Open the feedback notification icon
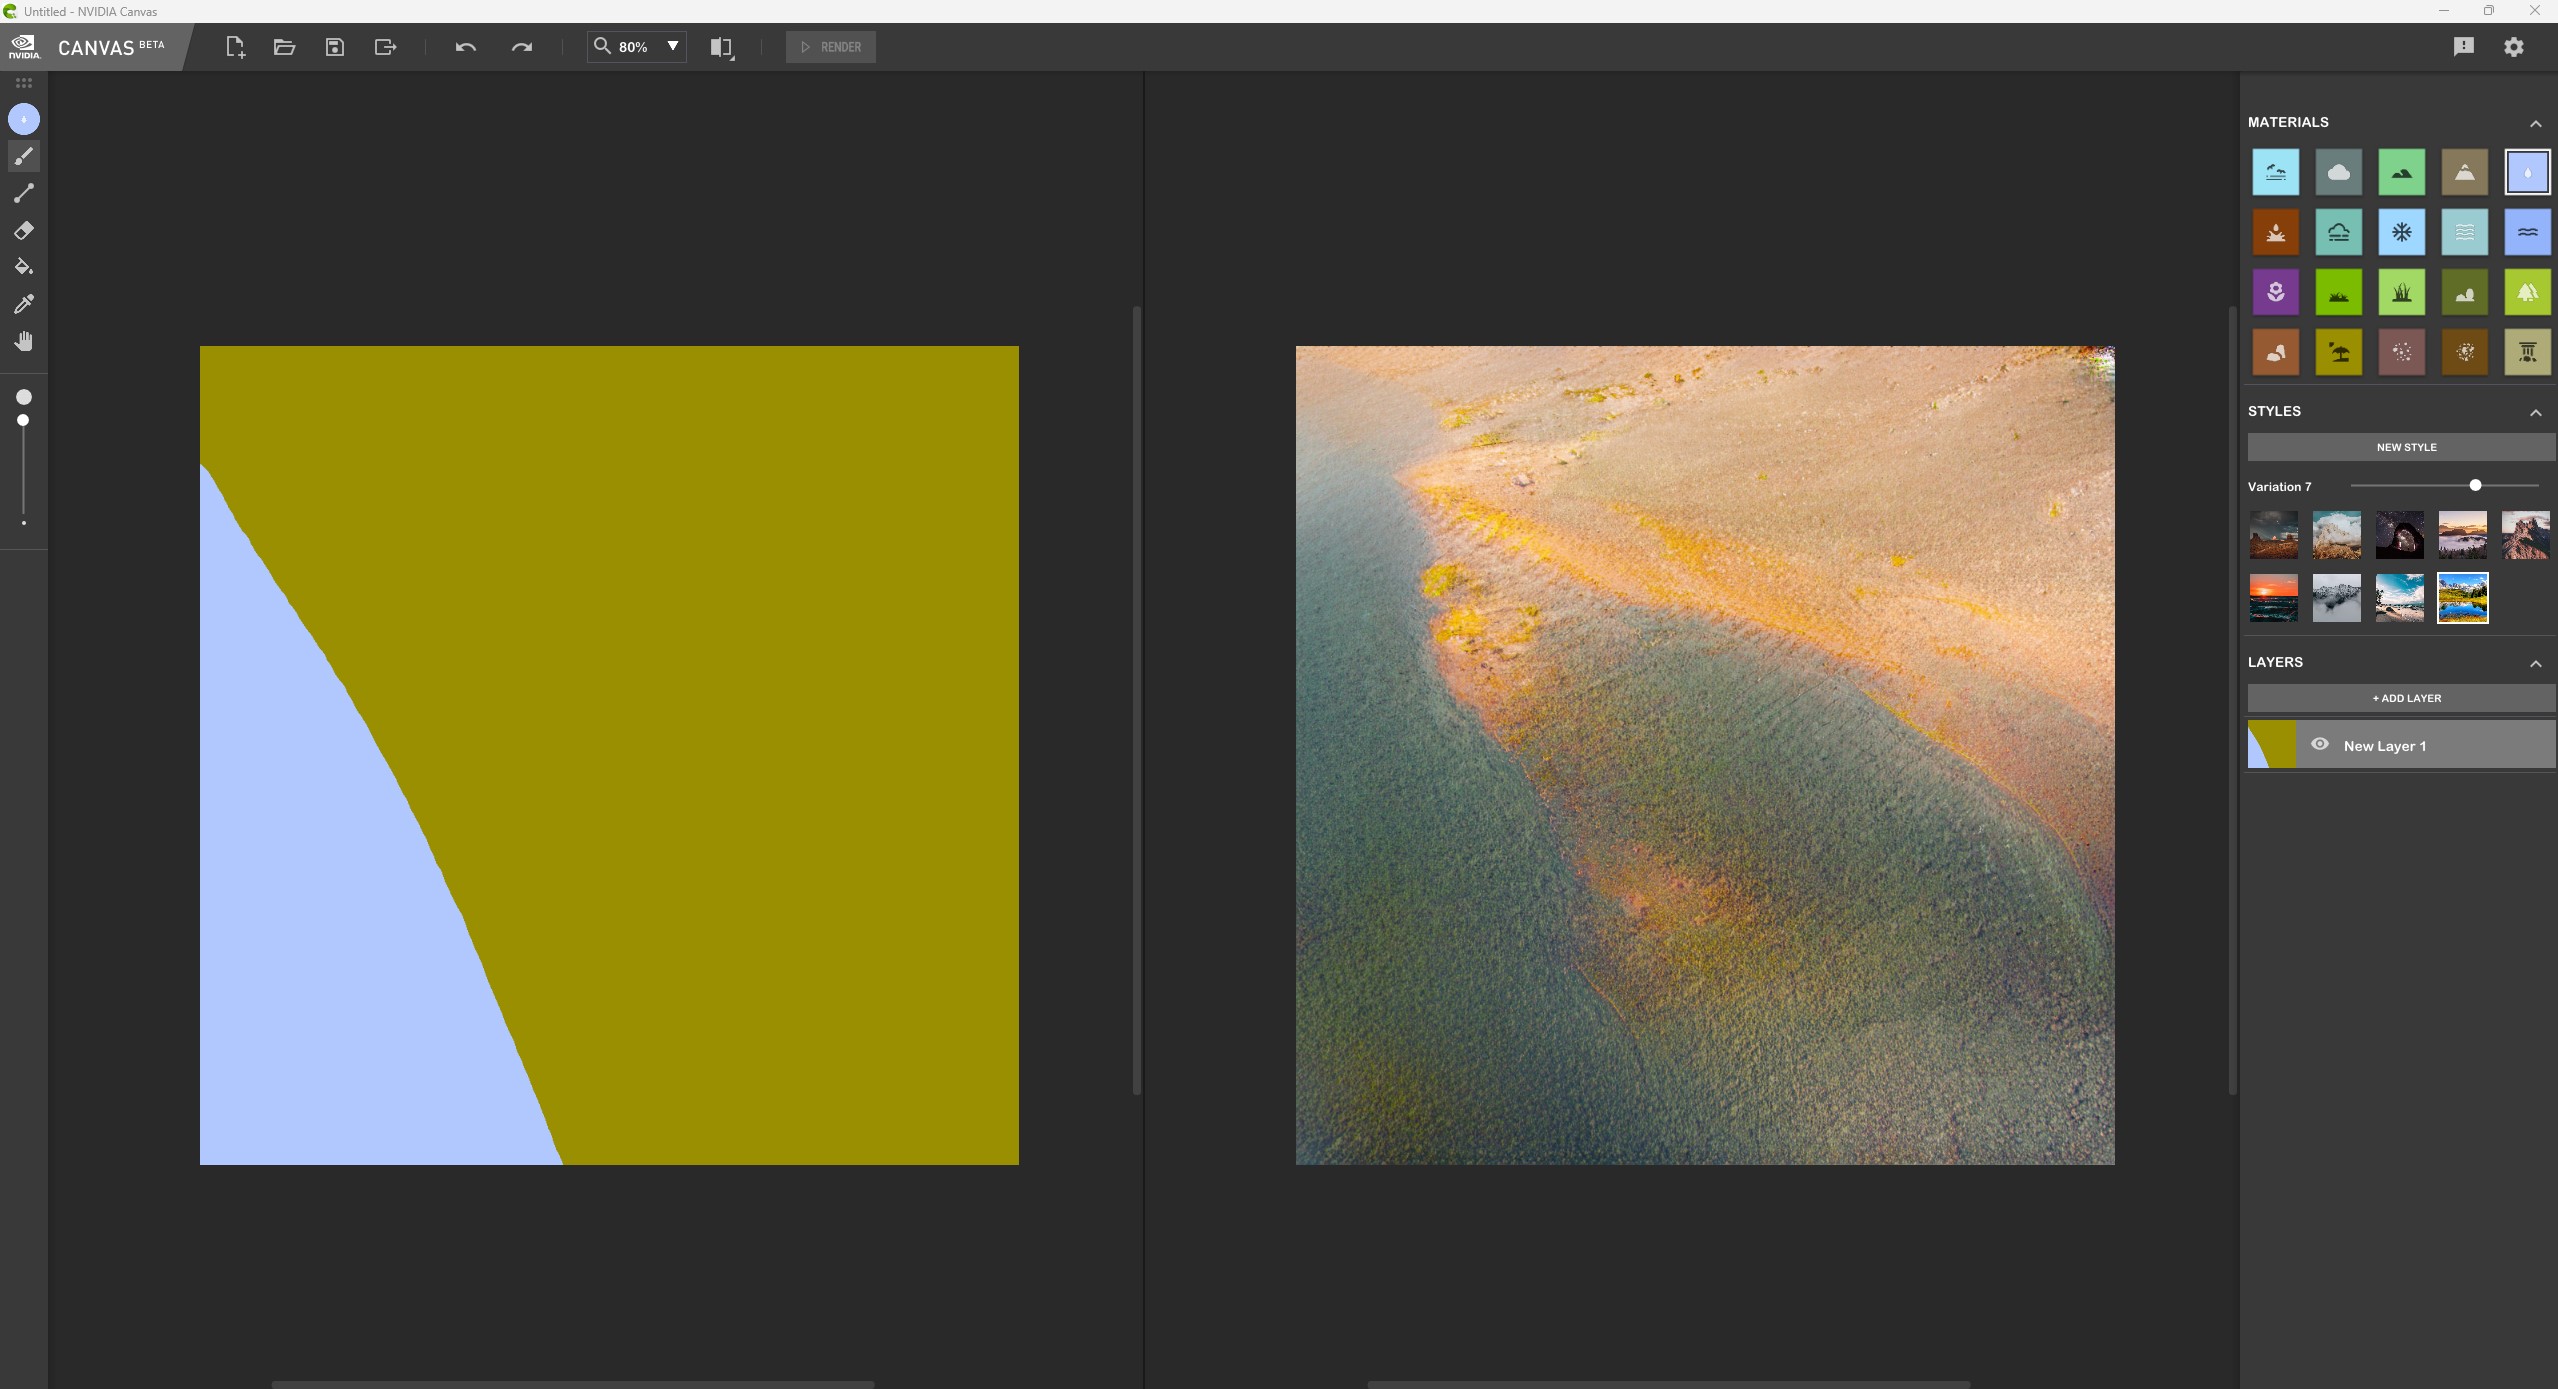The height and width of the screenshot is (1389, 2558). [x=2464, y=47]
